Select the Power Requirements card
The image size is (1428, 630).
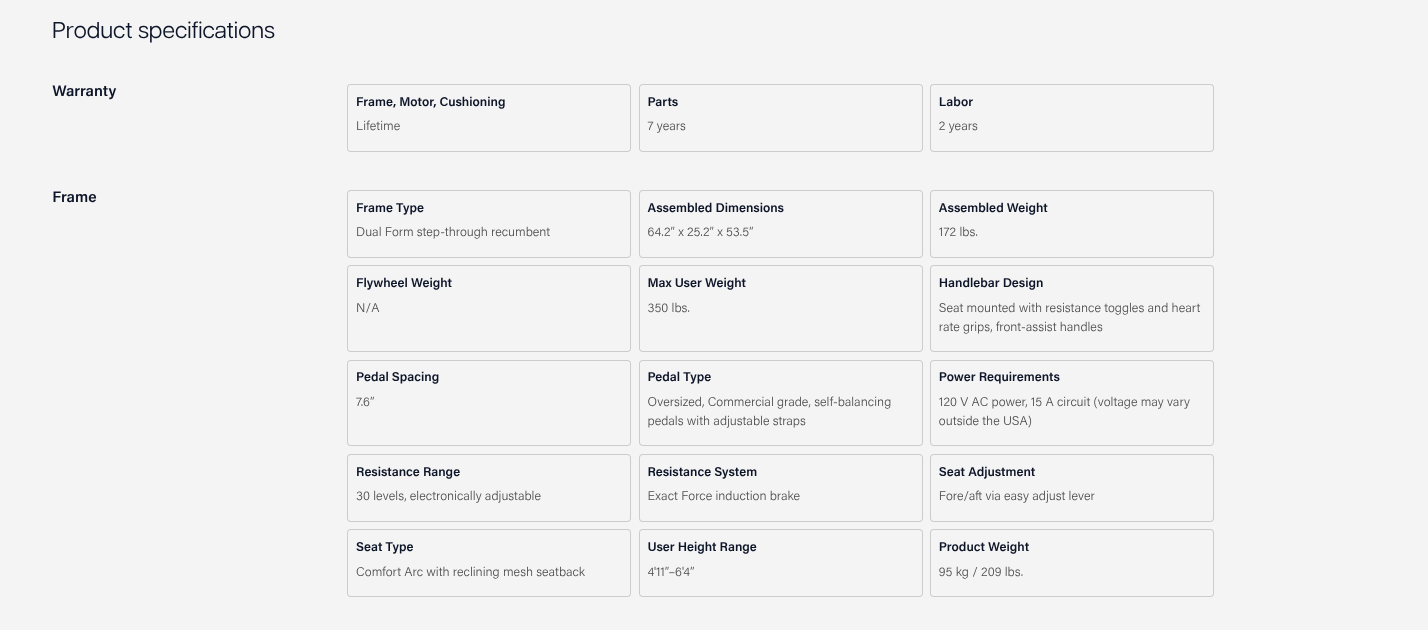click(x=1071, y=403)
